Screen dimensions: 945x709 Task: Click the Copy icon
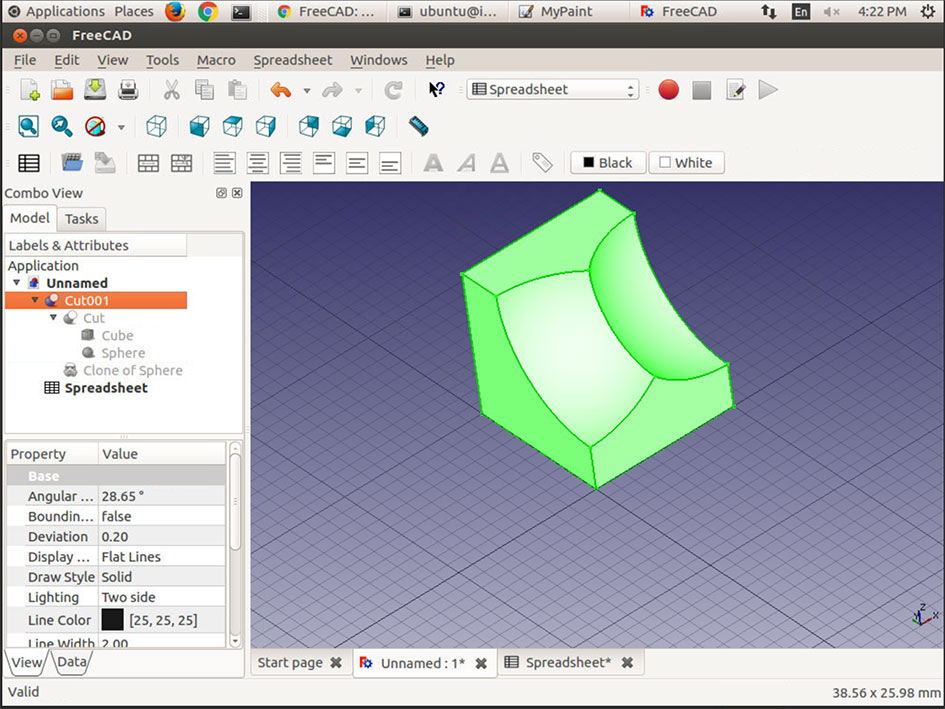click(x=204, y=90)
